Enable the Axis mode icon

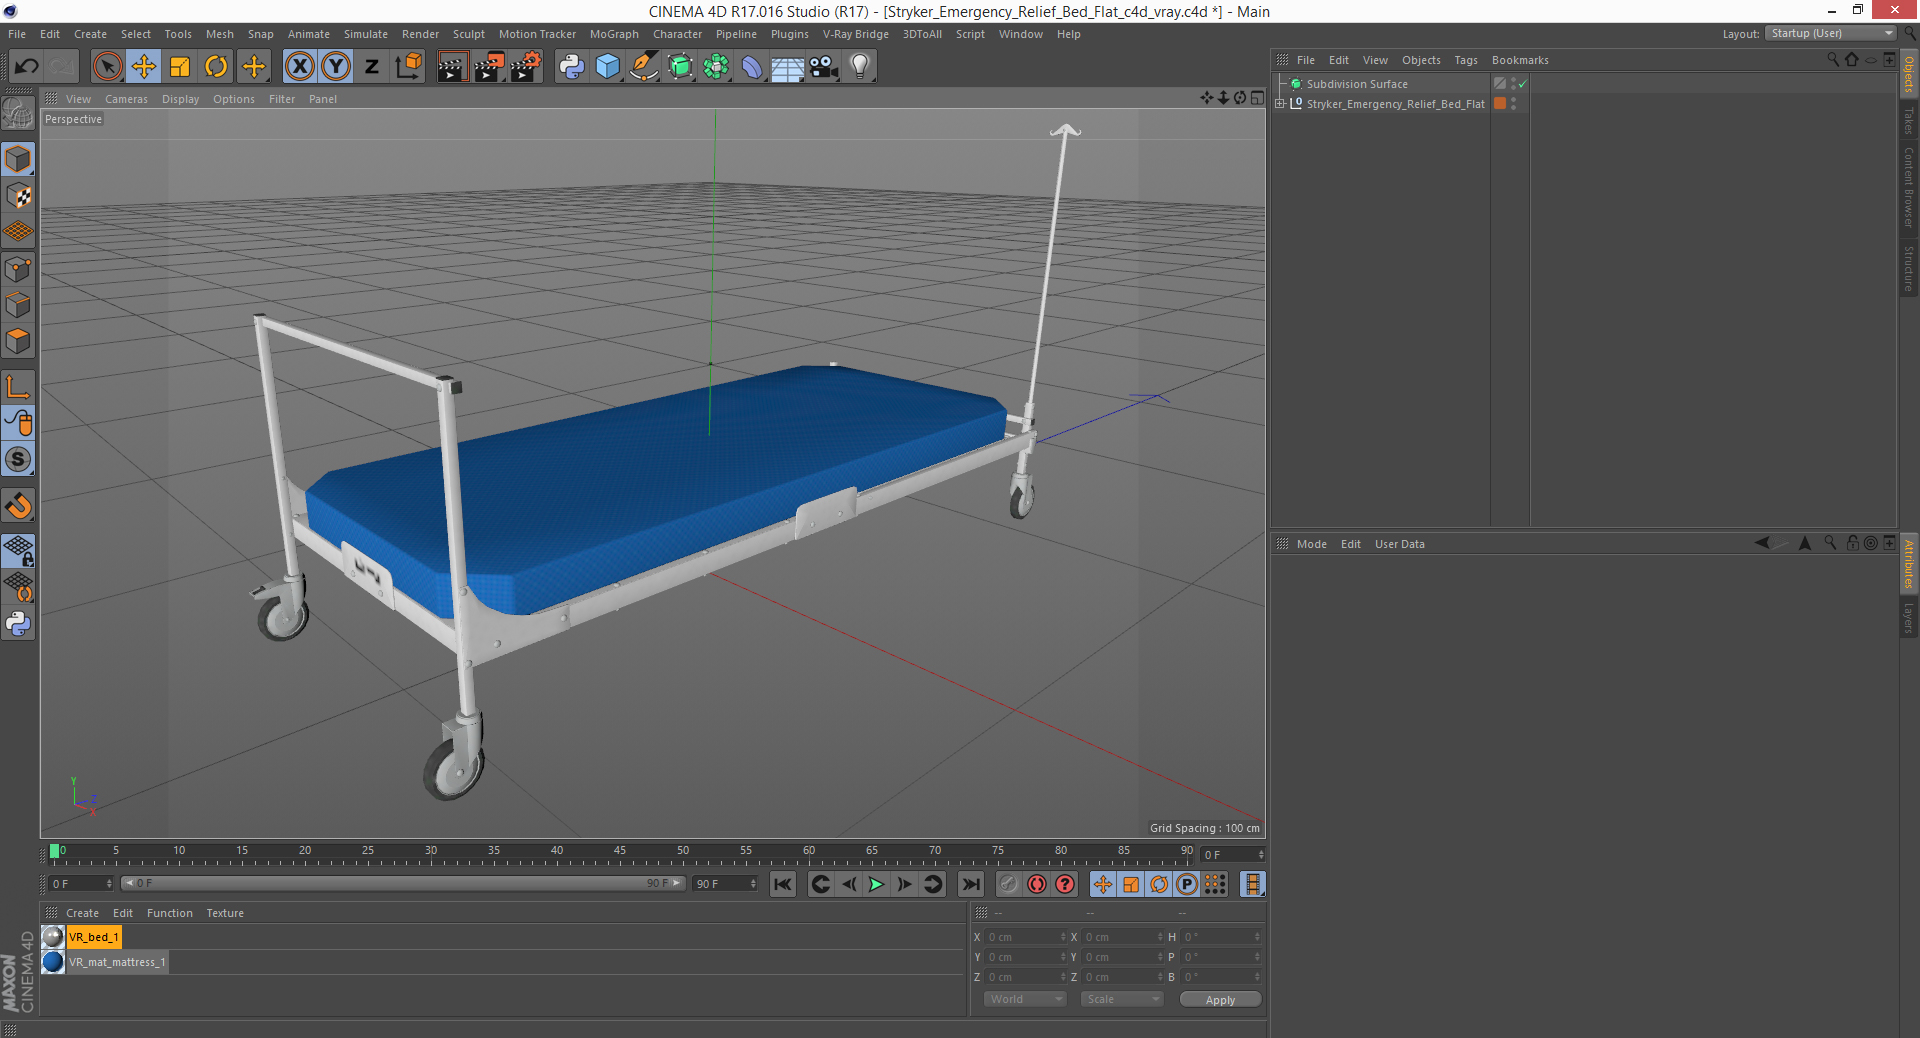tap(18, 387)
